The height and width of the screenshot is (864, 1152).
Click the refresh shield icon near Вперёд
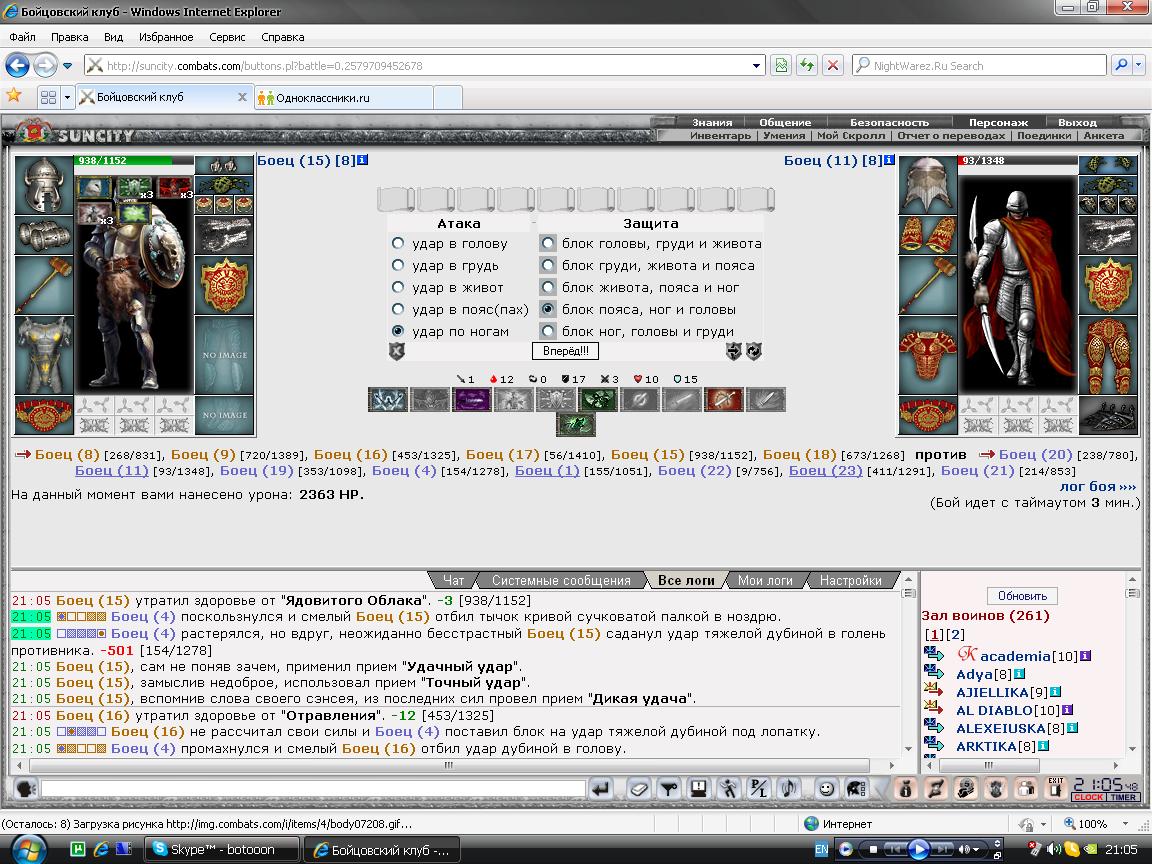tap(754, 351)
